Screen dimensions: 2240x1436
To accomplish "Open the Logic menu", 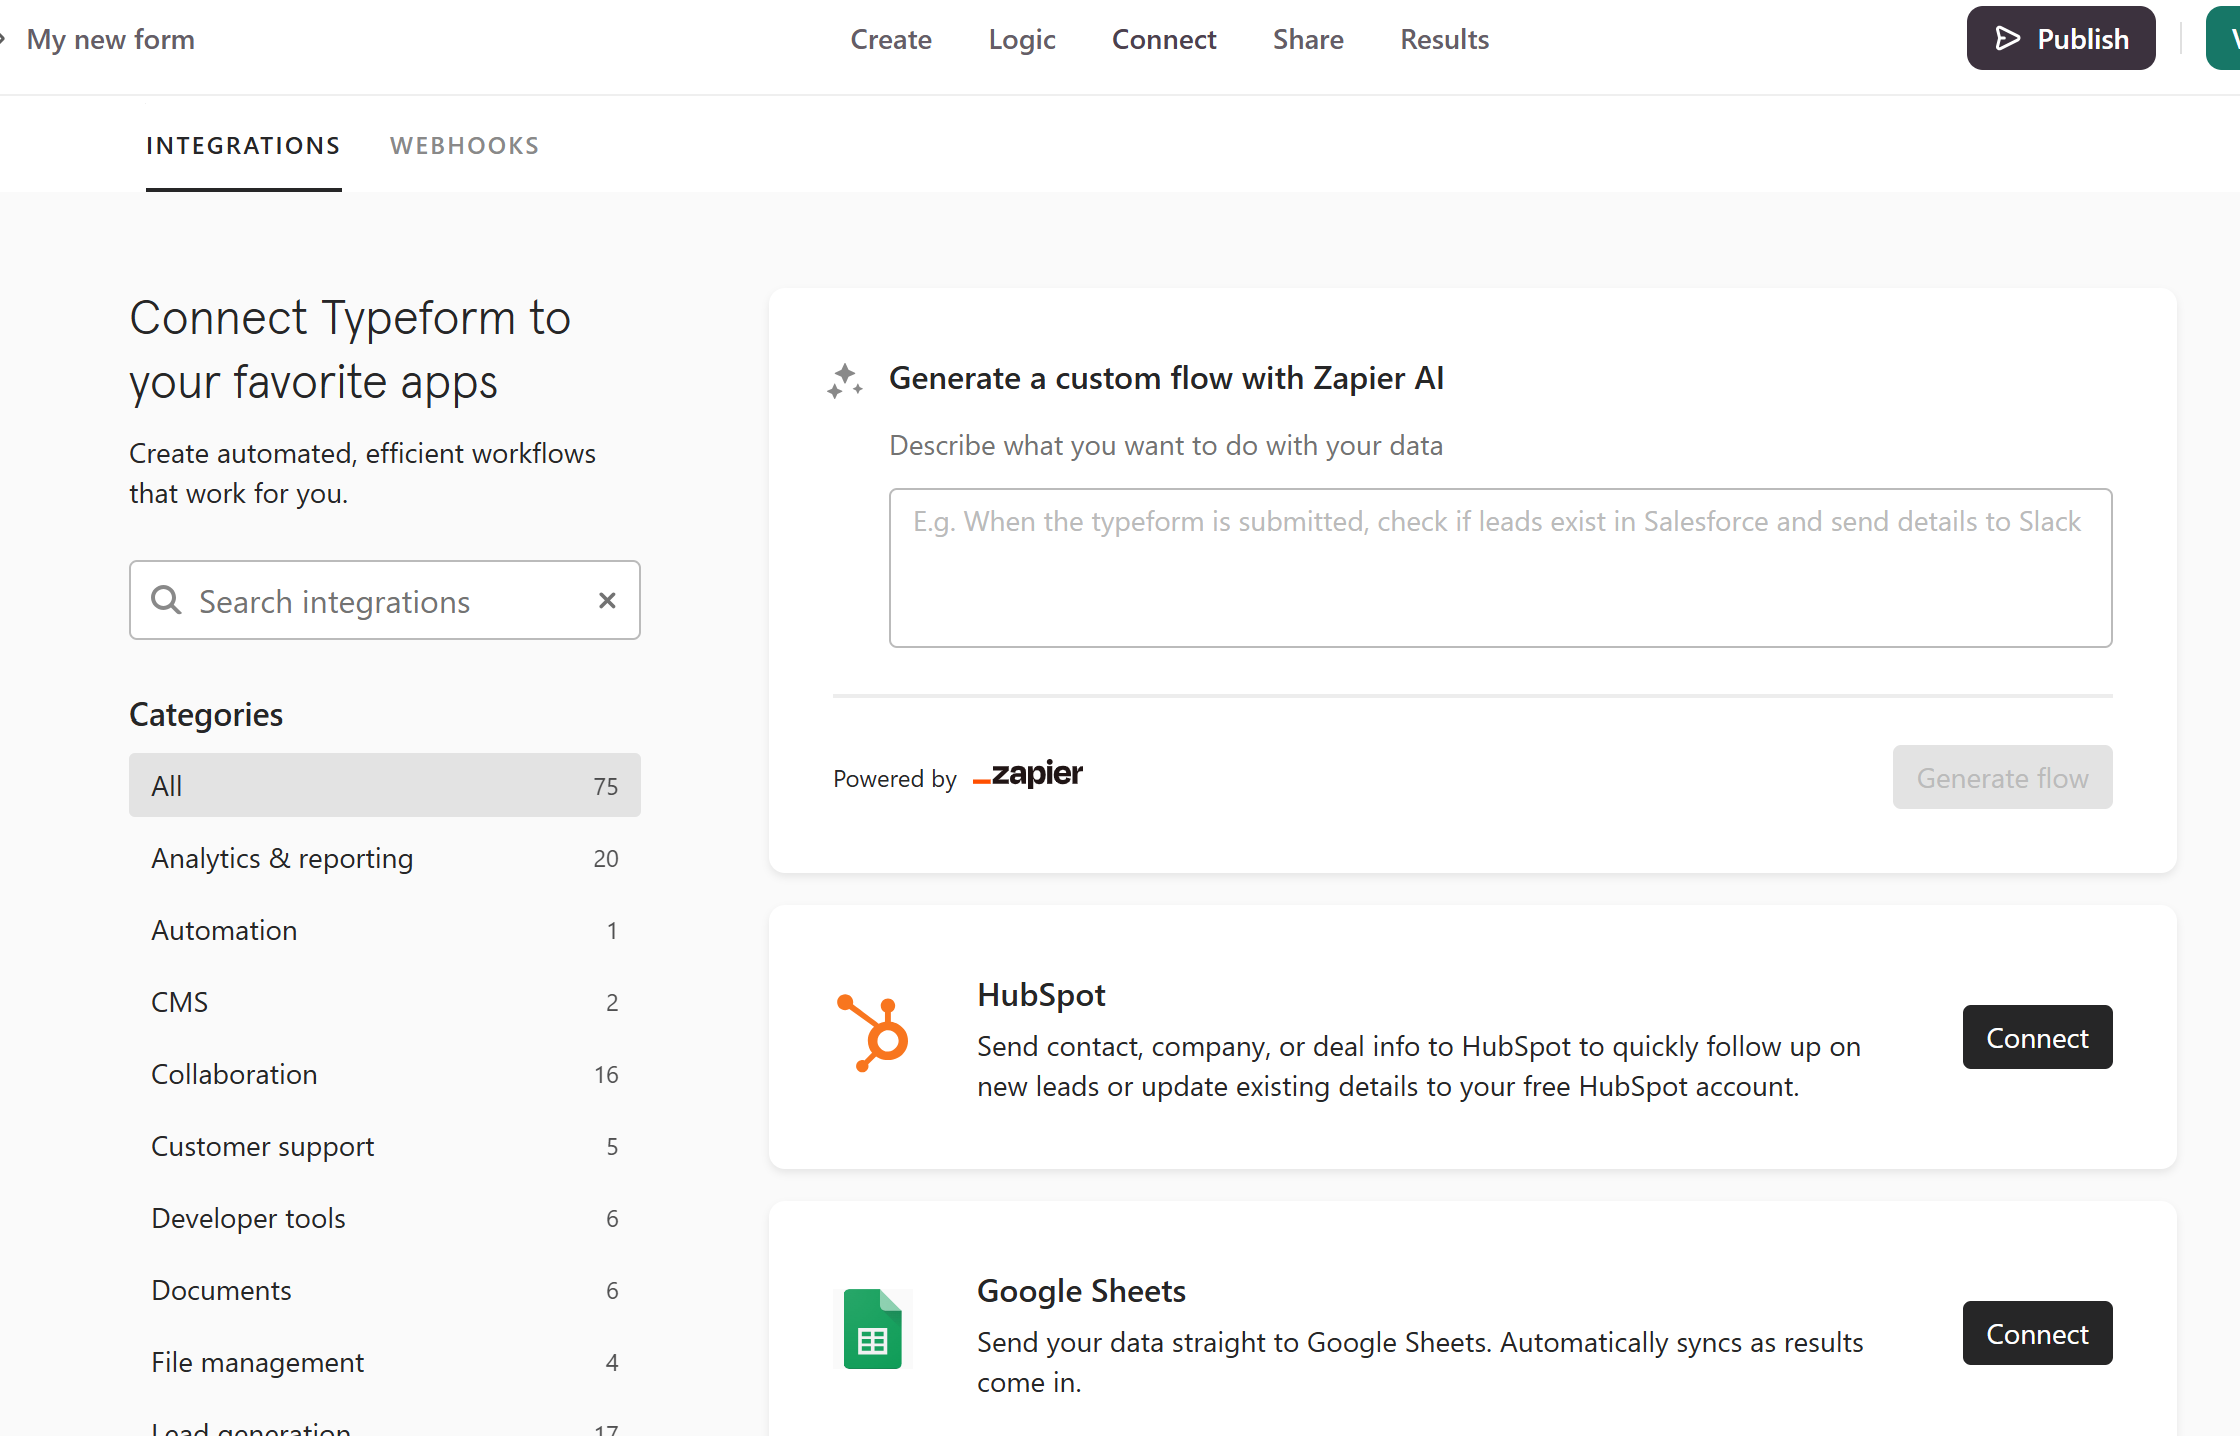I will click(x=1021, y=40).
